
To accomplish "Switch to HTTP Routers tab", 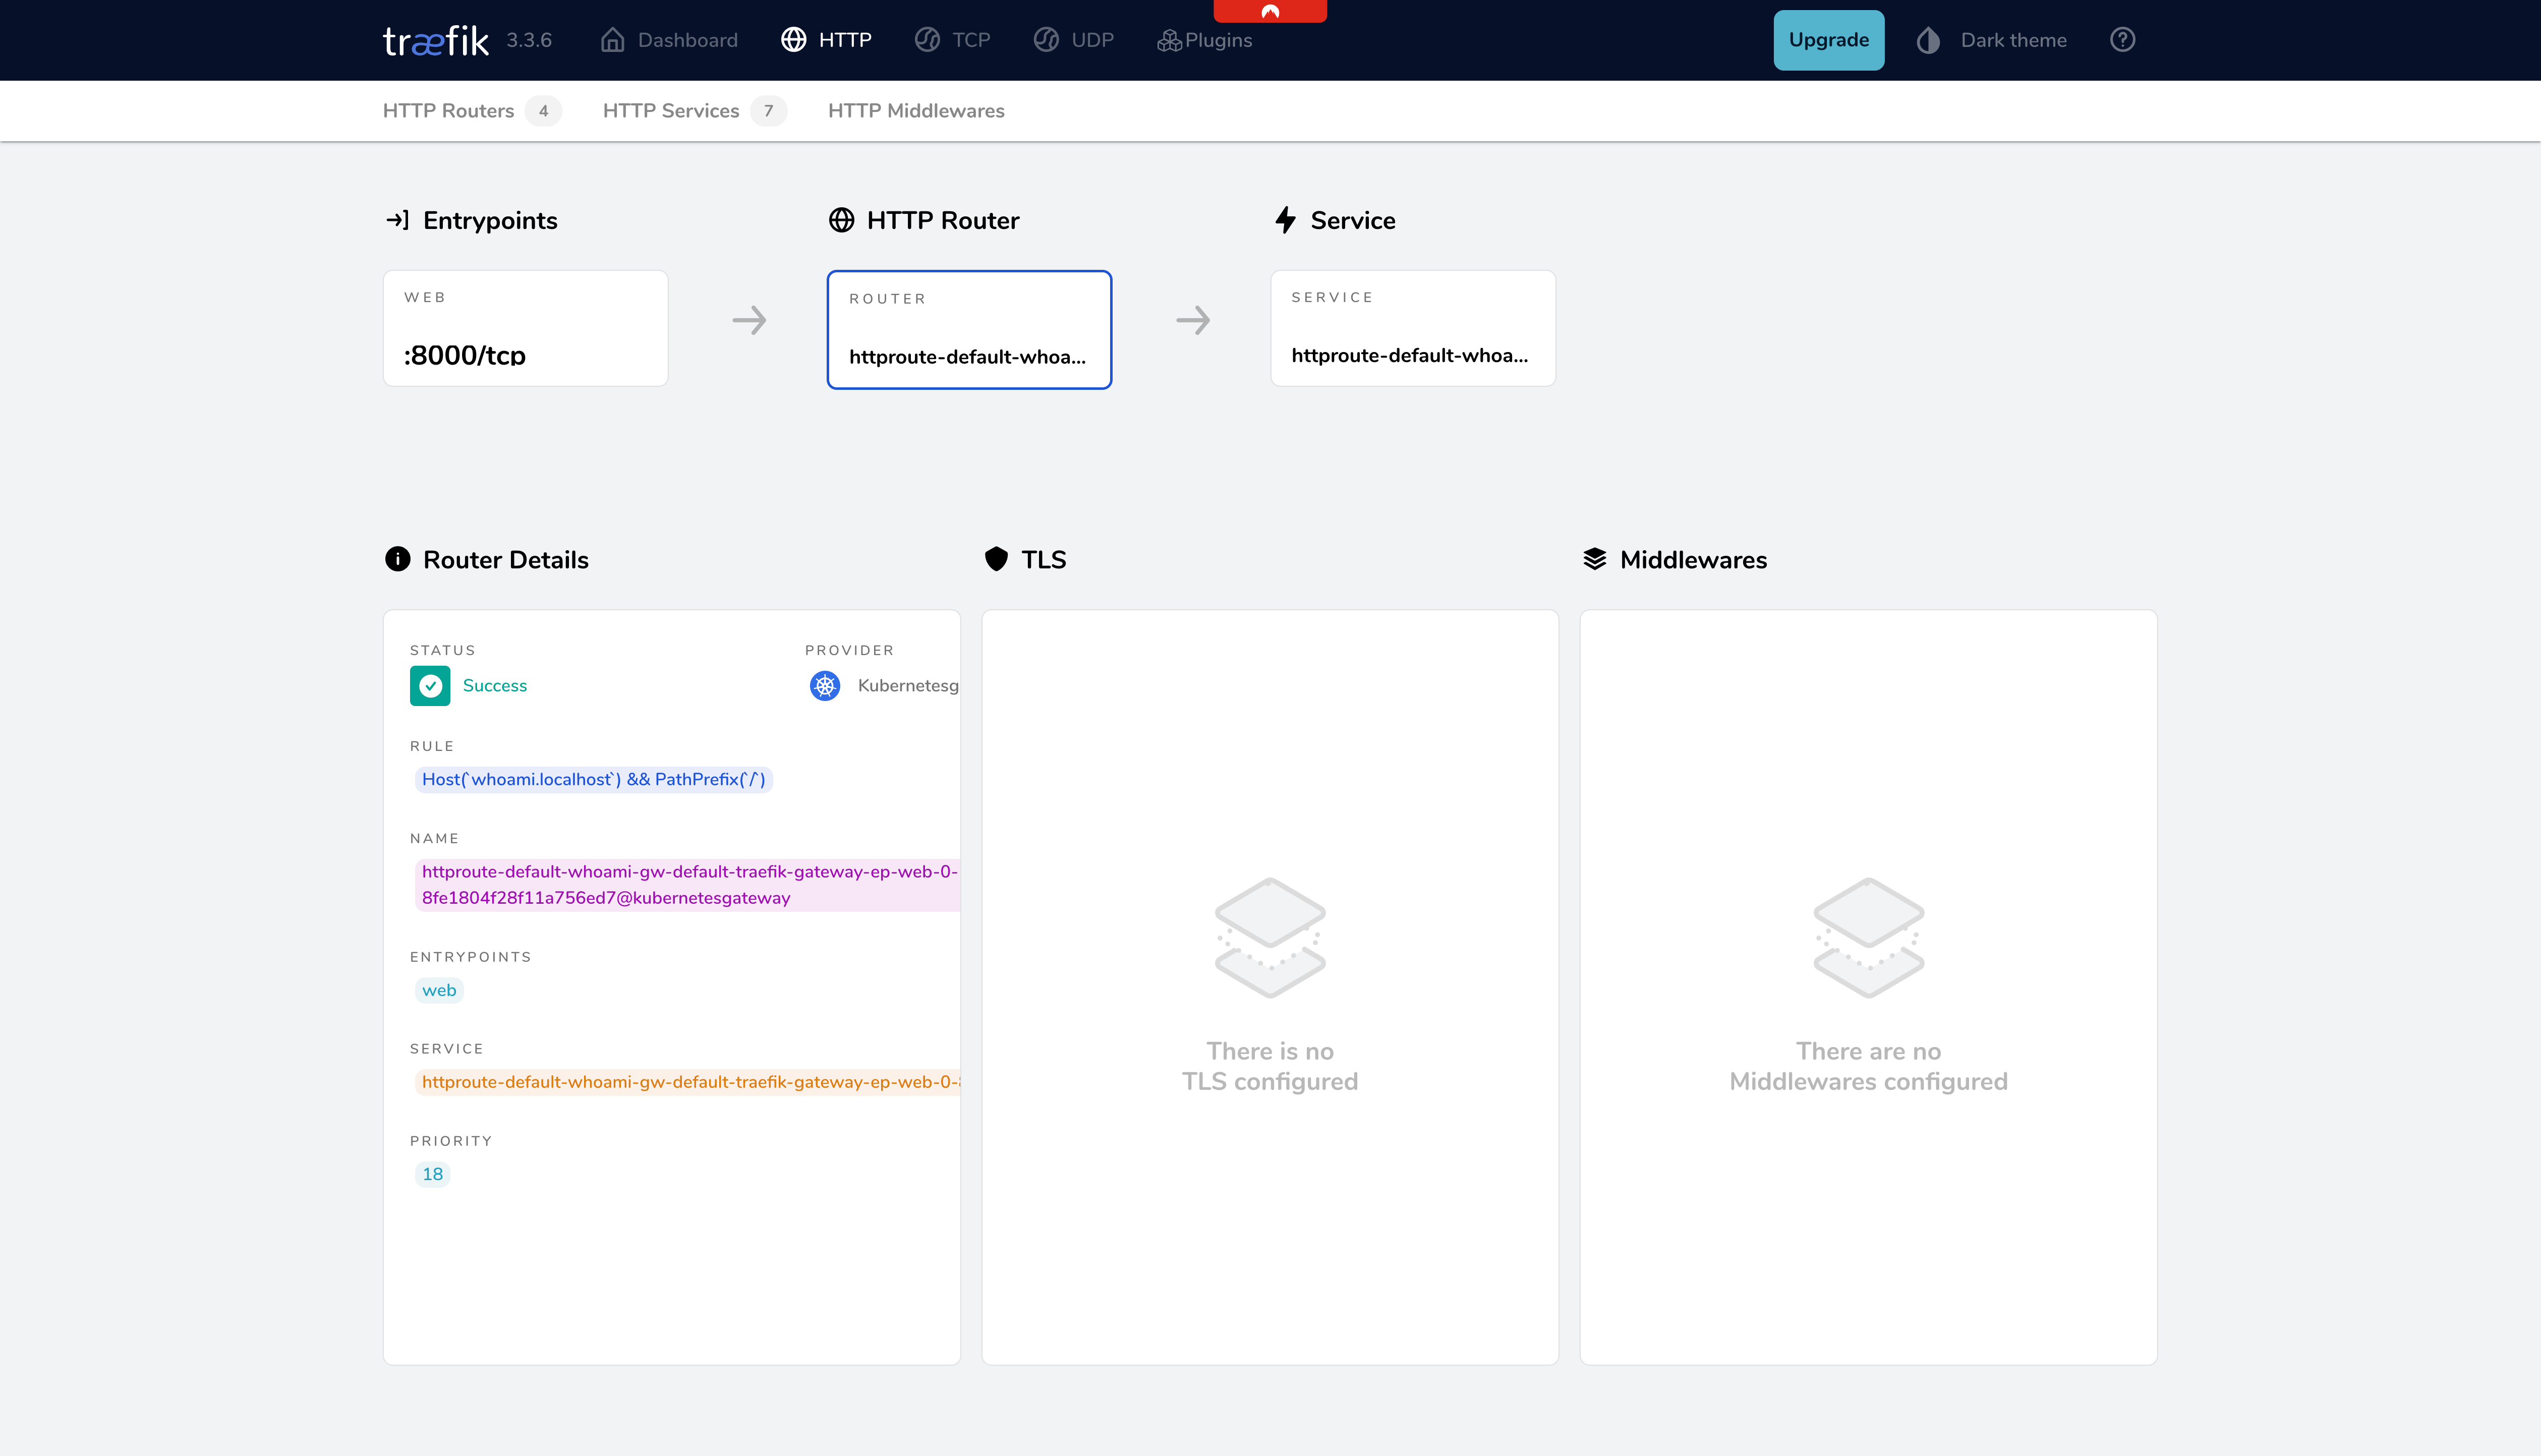I will [448, 110].
